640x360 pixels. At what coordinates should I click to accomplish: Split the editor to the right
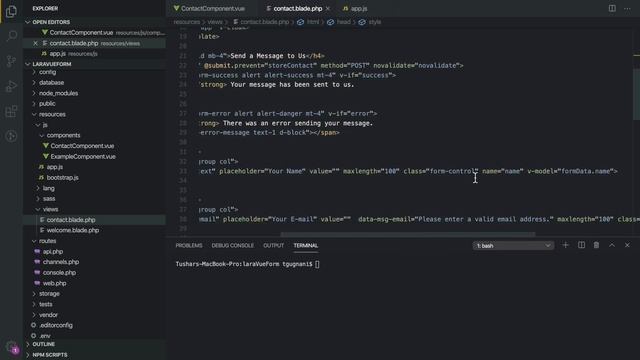612,8
